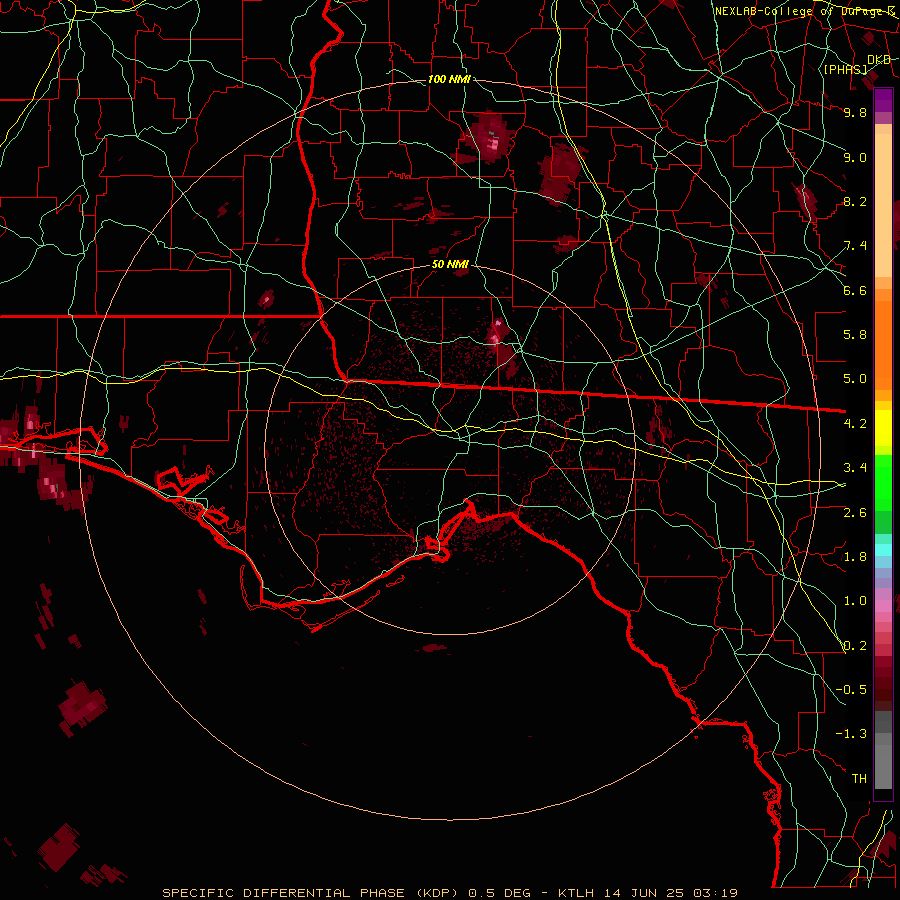
Task: Click the 7.4 scale label
Action: (855, 246)
